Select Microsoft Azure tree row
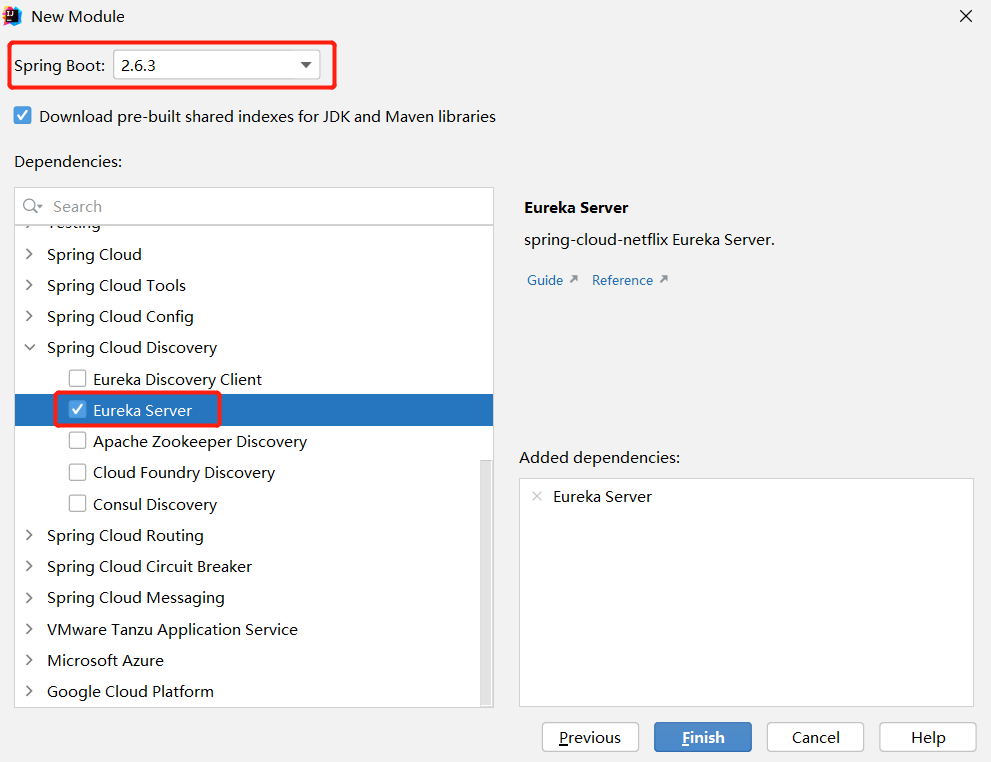Screen dimensions: 991x762 tap(254, 660)
